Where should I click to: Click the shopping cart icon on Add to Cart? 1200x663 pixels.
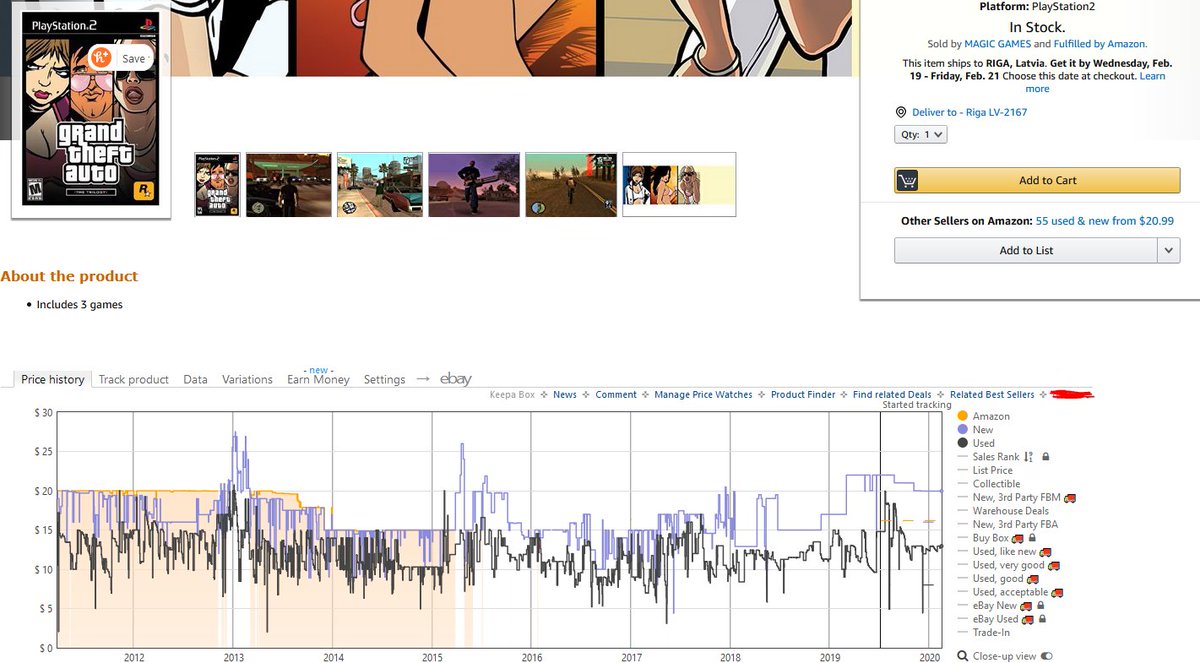coord(908,181)
